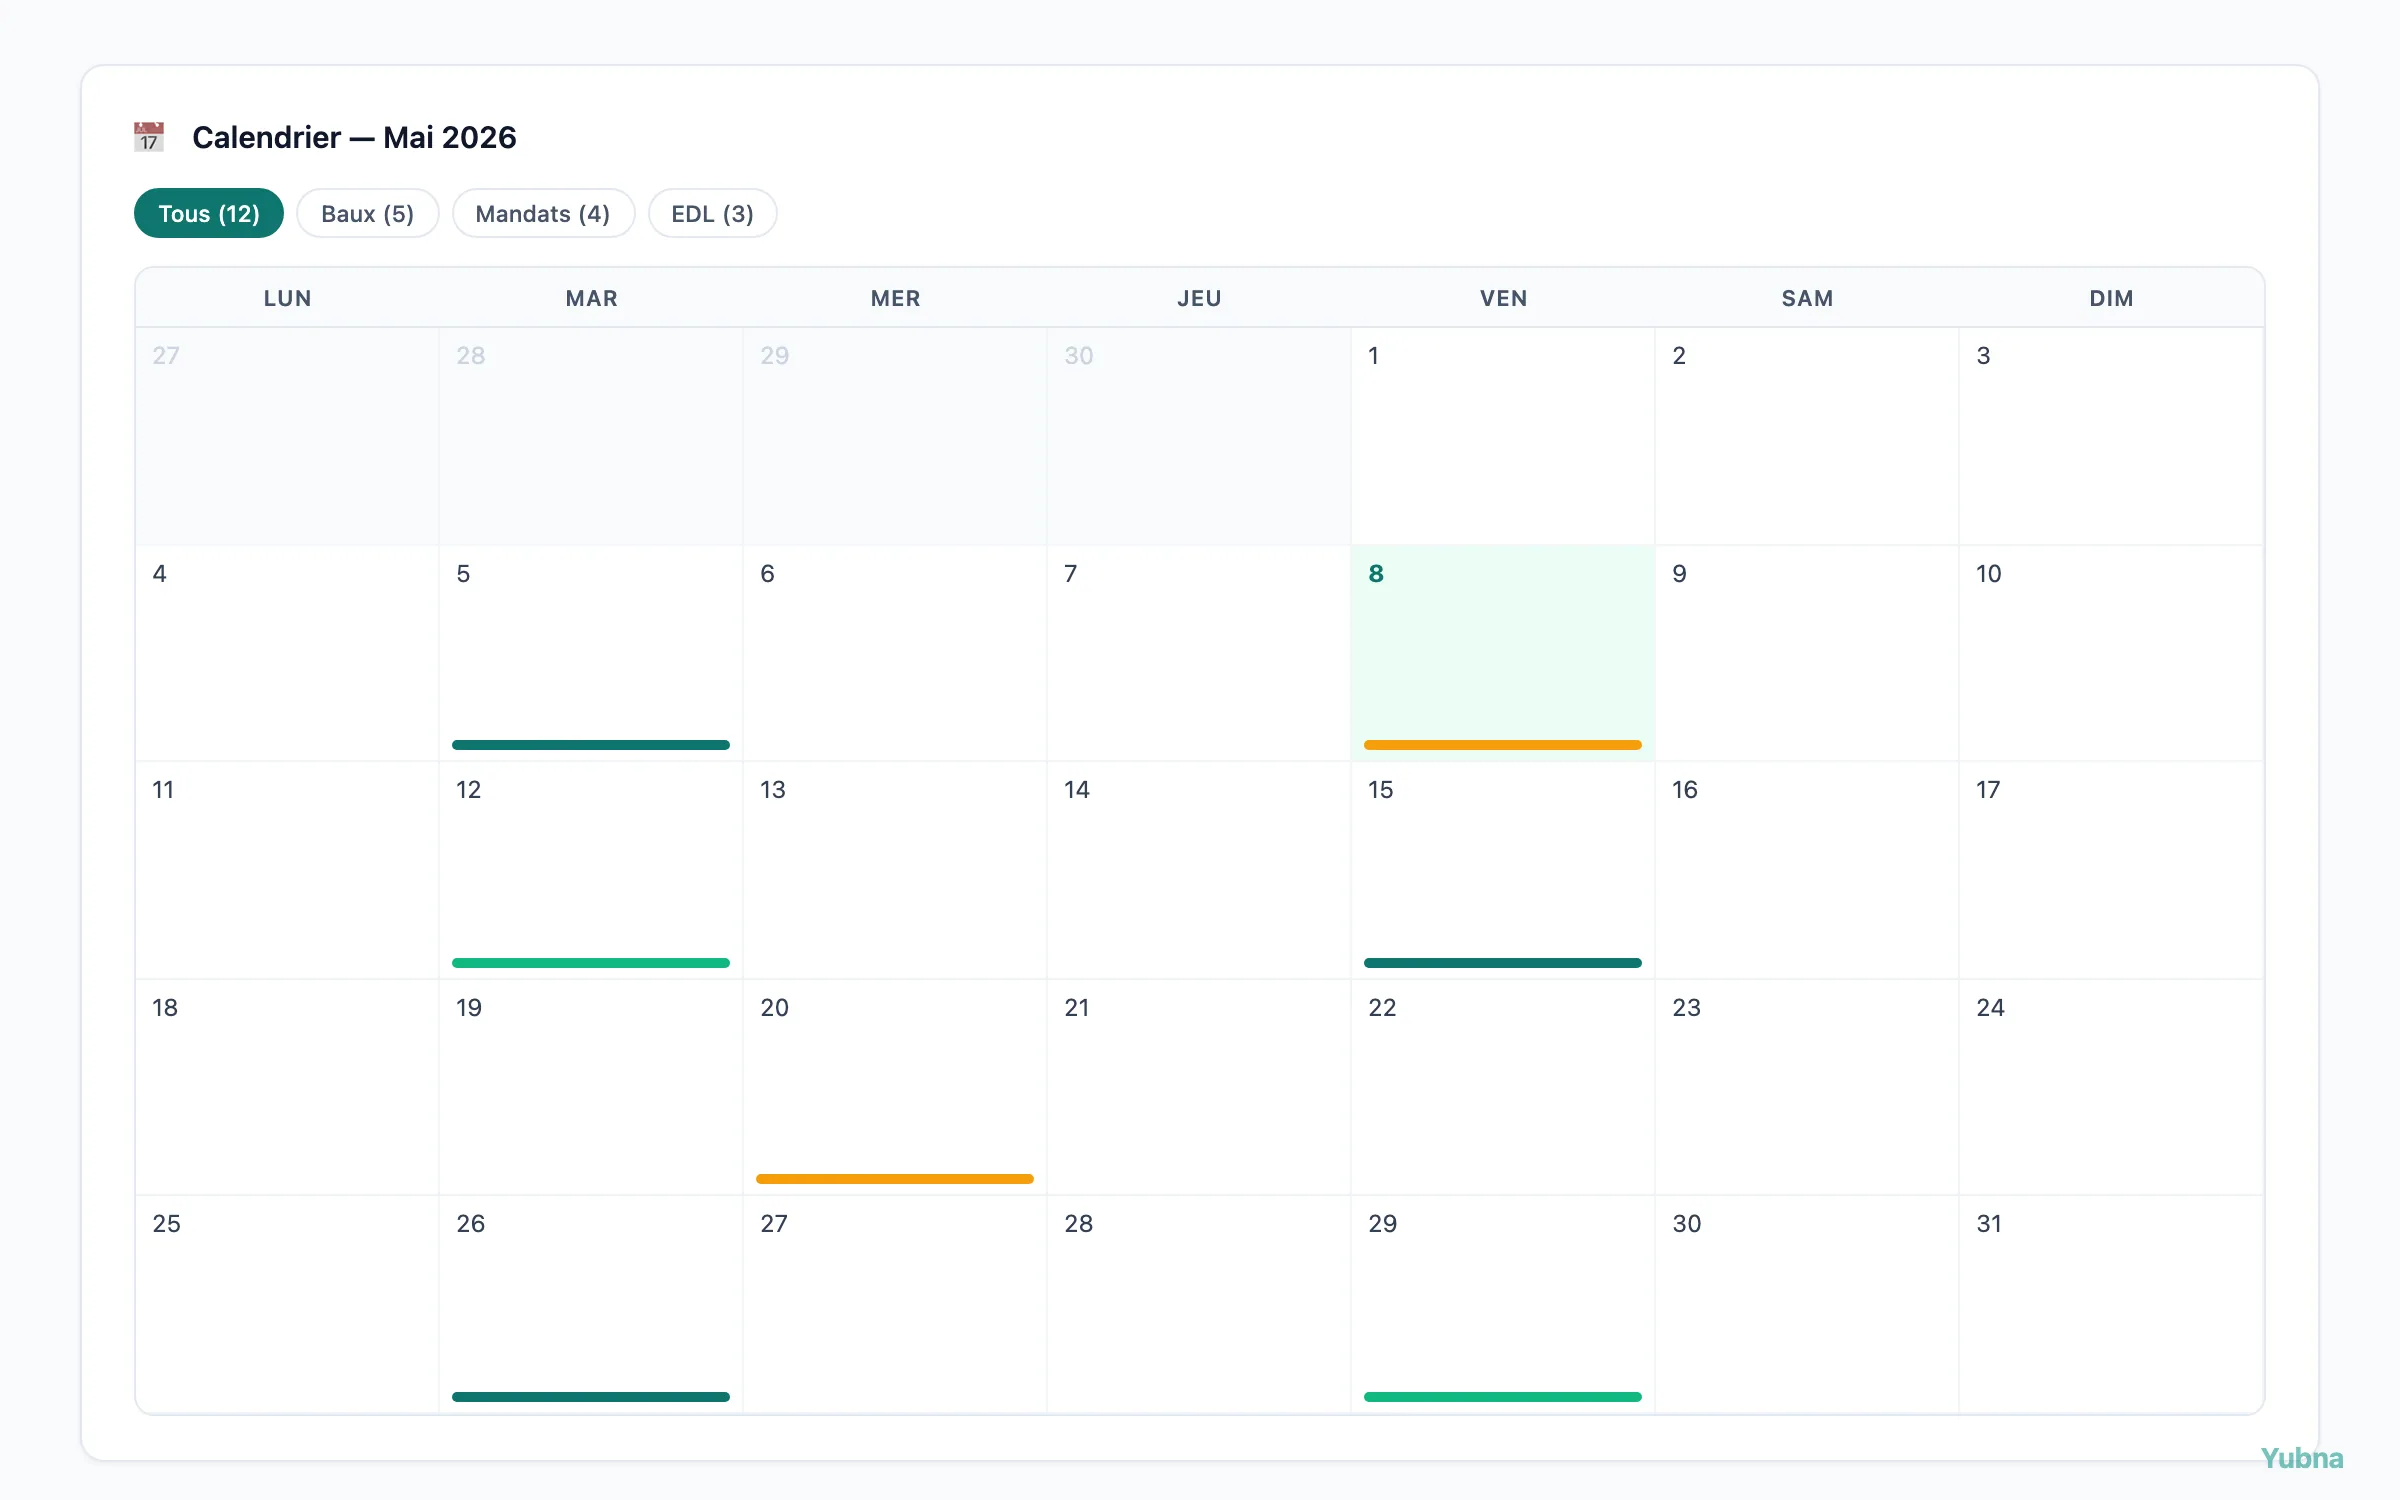The height and width of the screenshot is (1500, 2400).
Task: Click the MAR column header
Action: 591,298
